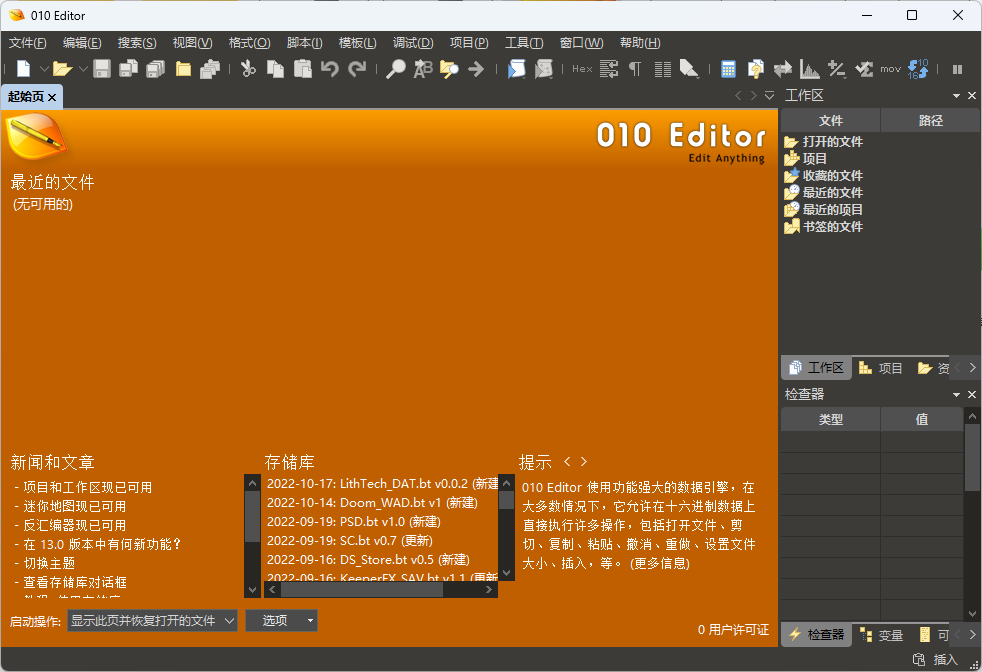Viewport: 982px width, 672px height.
Task: Open the find magnifier tool
Action: point(396,69)
